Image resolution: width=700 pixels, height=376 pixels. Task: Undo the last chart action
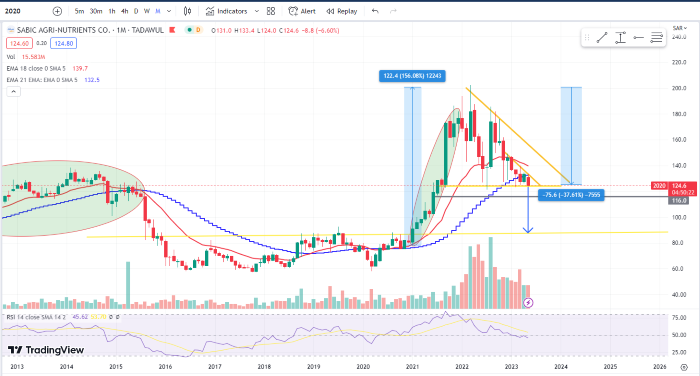(375, 11)
